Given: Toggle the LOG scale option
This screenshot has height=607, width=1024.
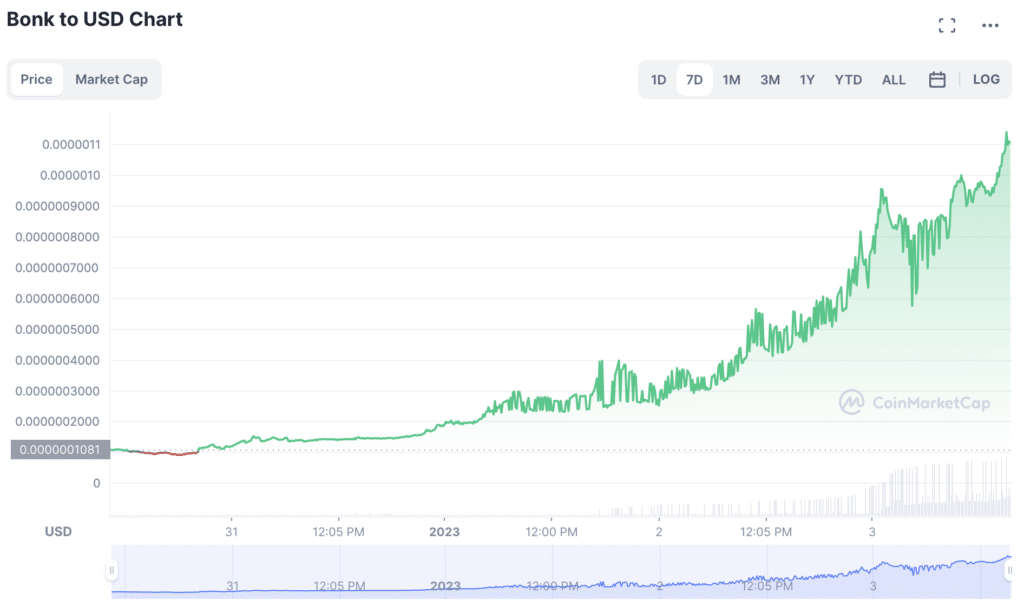Looking at the screenshot, I should coord(986,79).
